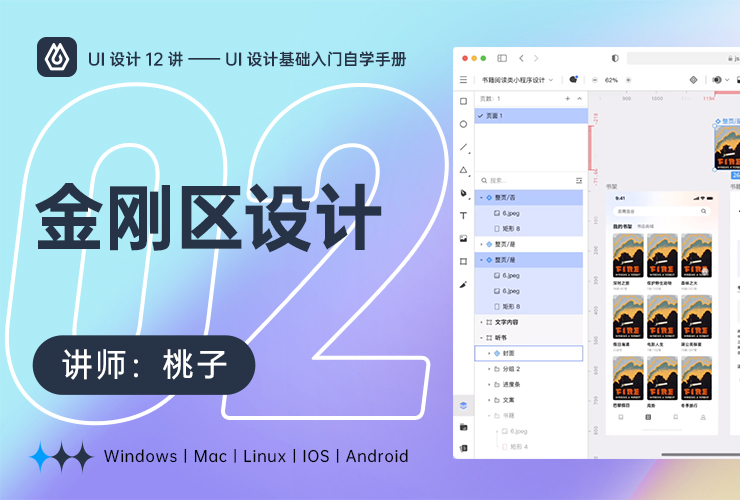Click the 页数: 1 pages header label
The height and width of the screenshot is (500, 740).
pyautogui.click(x=490, y=99)
